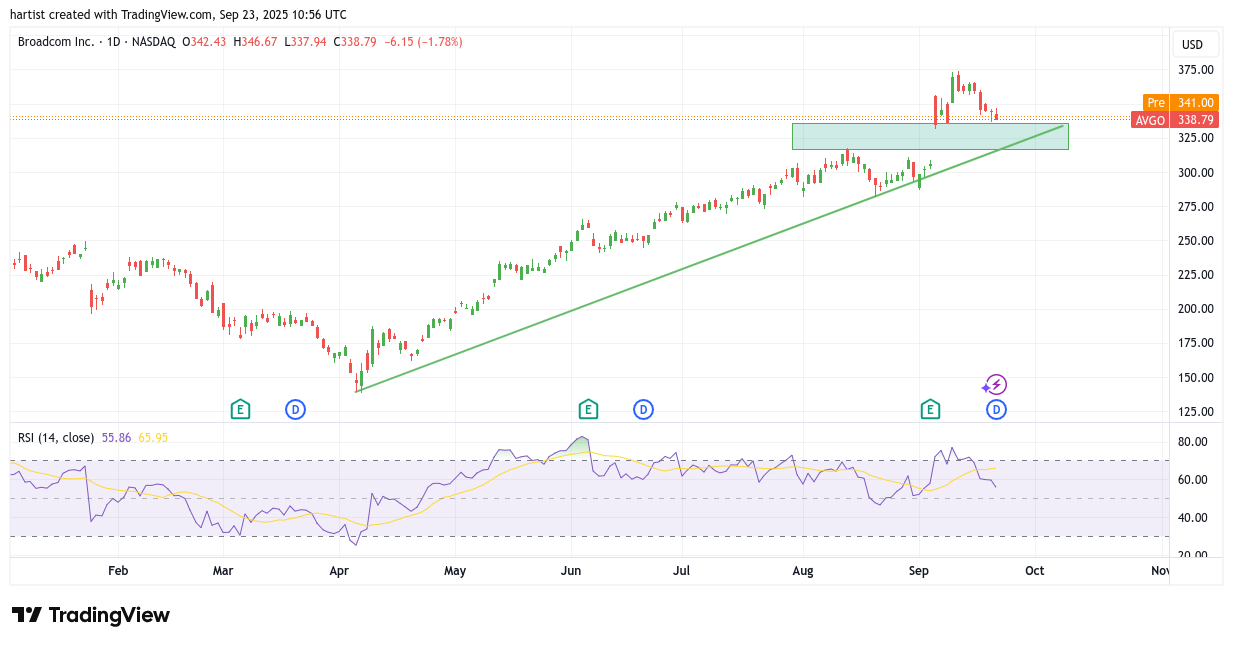Image resolution: width=1233 pixels, height=645 pixels.
Task: Click the early June earnings E marker
Action: pyautogui.click(x=588, y=409)
